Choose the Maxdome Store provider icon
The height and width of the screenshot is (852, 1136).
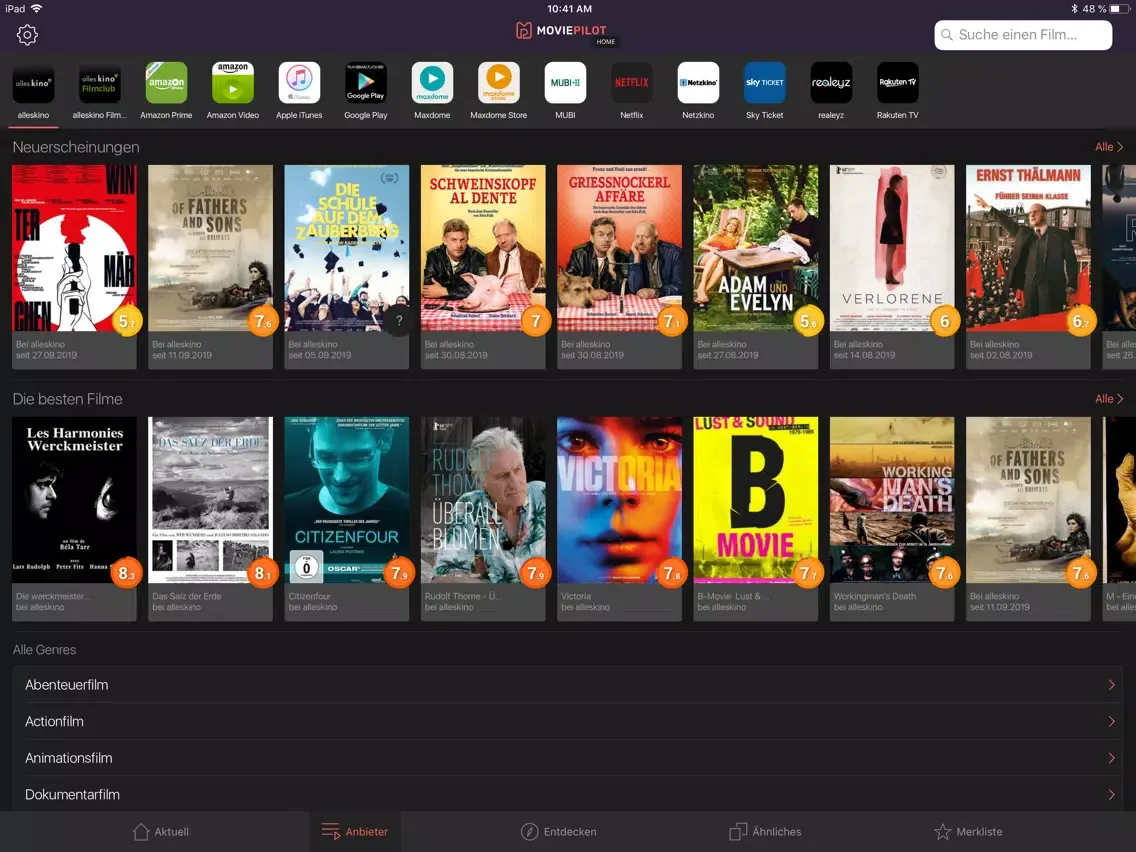tap(498, 83)
